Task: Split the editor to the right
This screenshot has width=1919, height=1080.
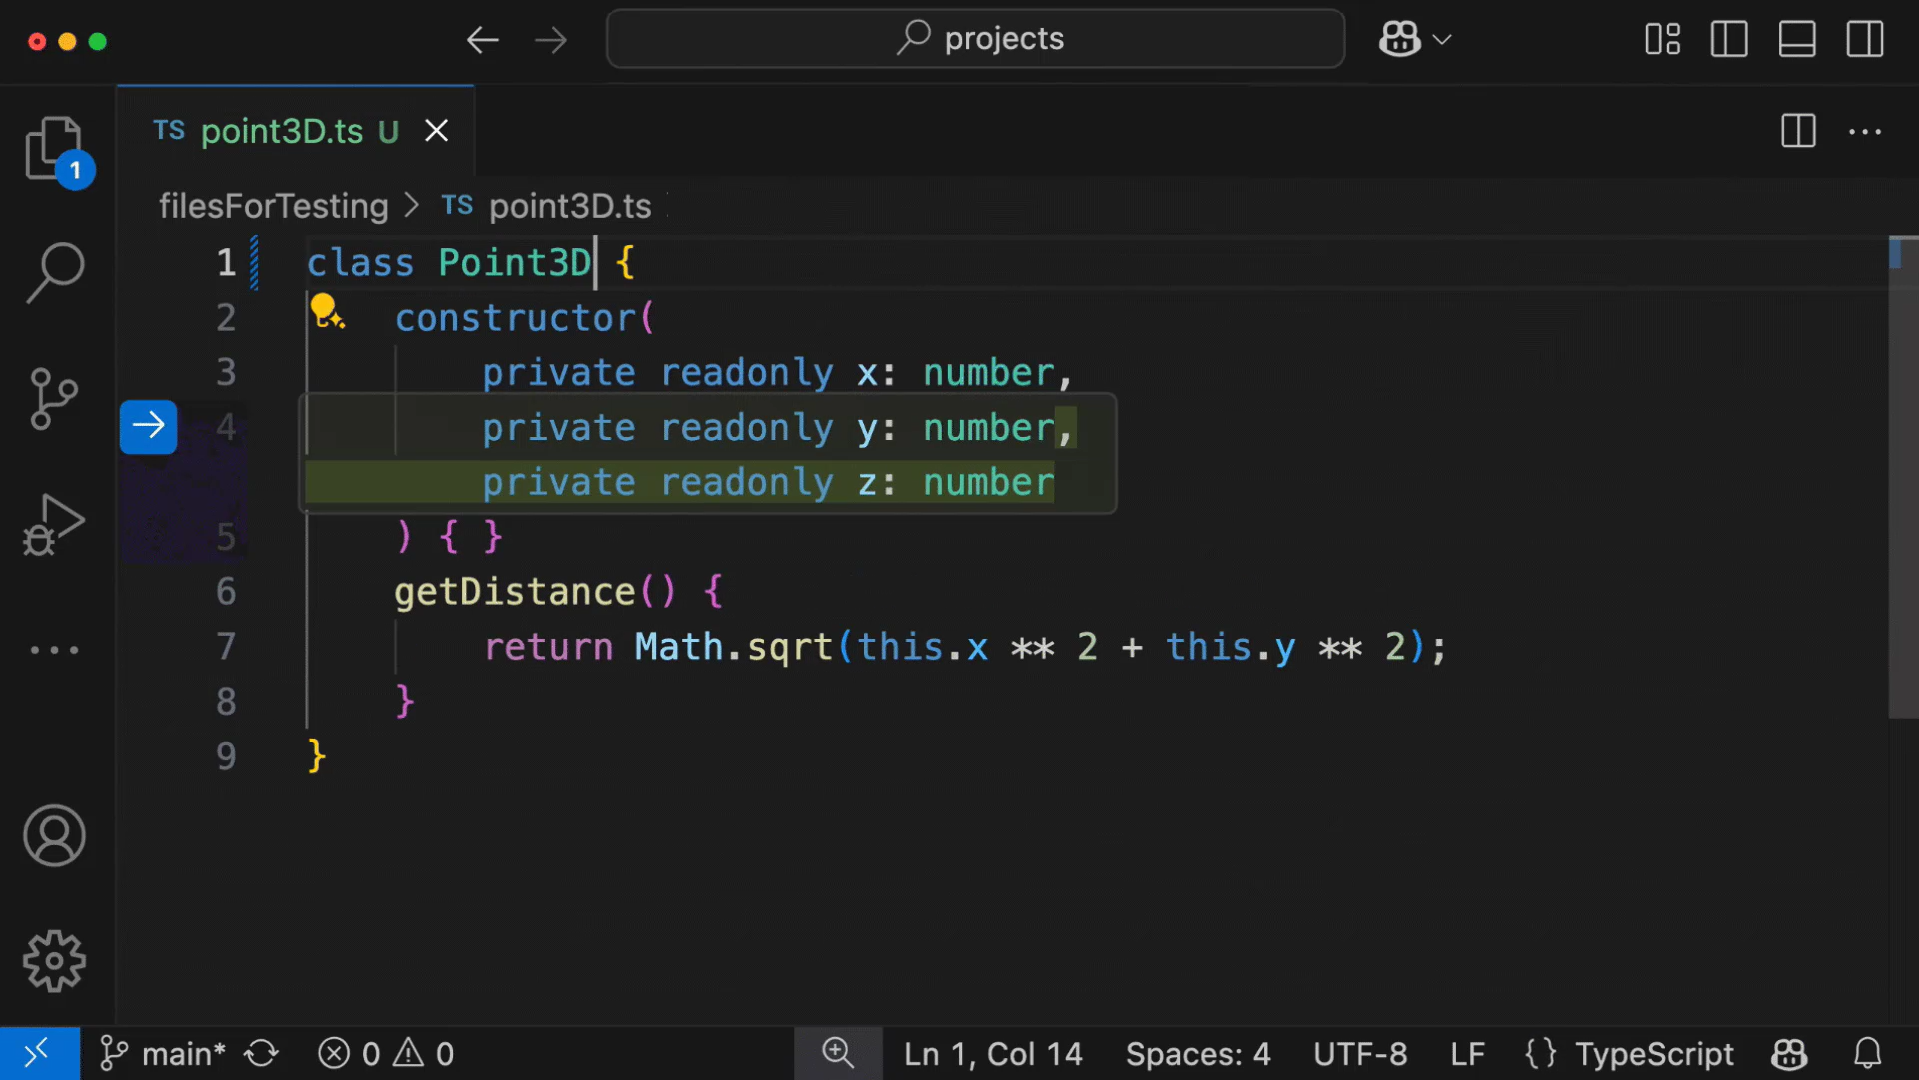Action: tap(1797, 131)
